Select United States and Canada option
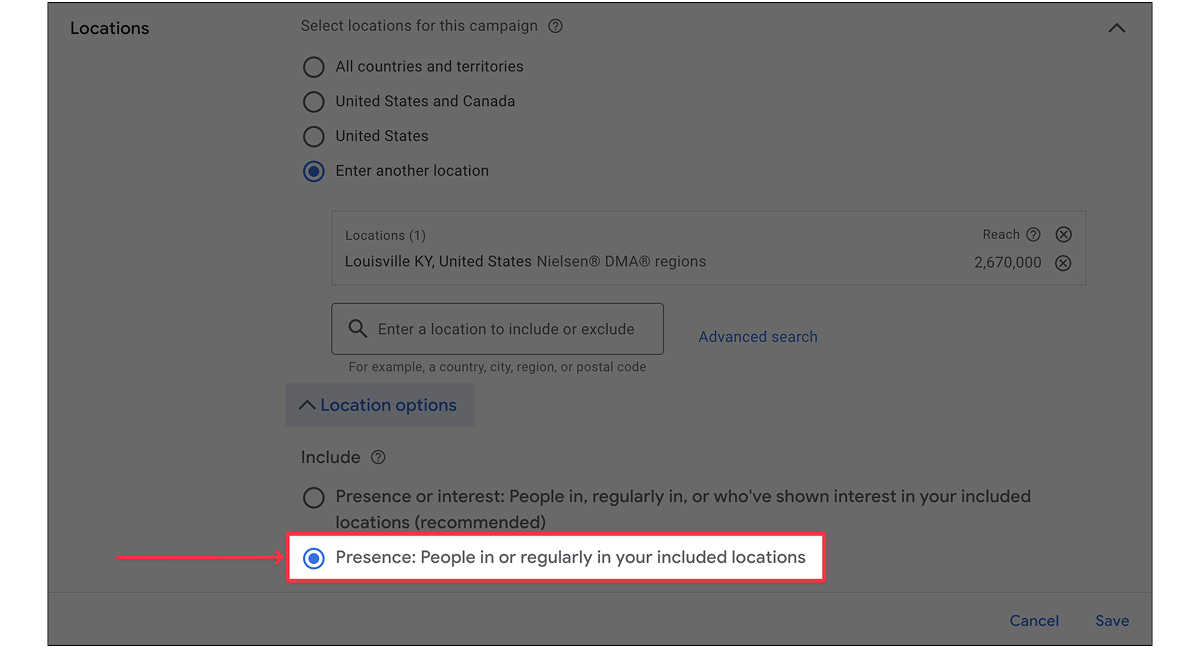1200x648 pixels. pos(314,102)
